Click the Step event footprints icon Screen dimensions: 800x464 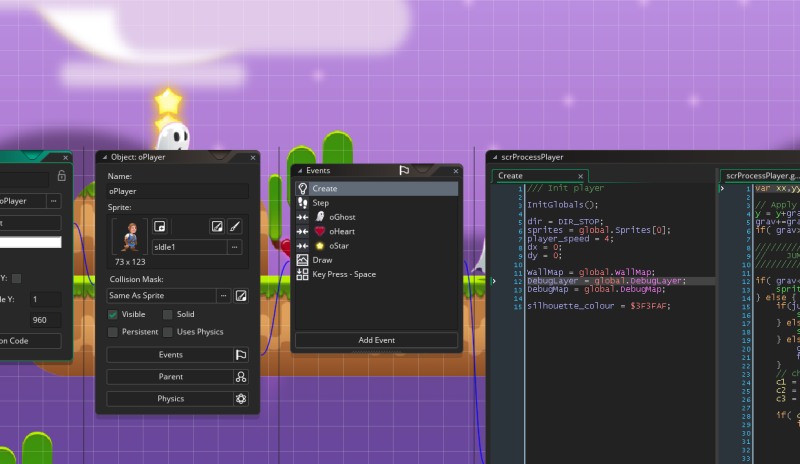point(303,203)
